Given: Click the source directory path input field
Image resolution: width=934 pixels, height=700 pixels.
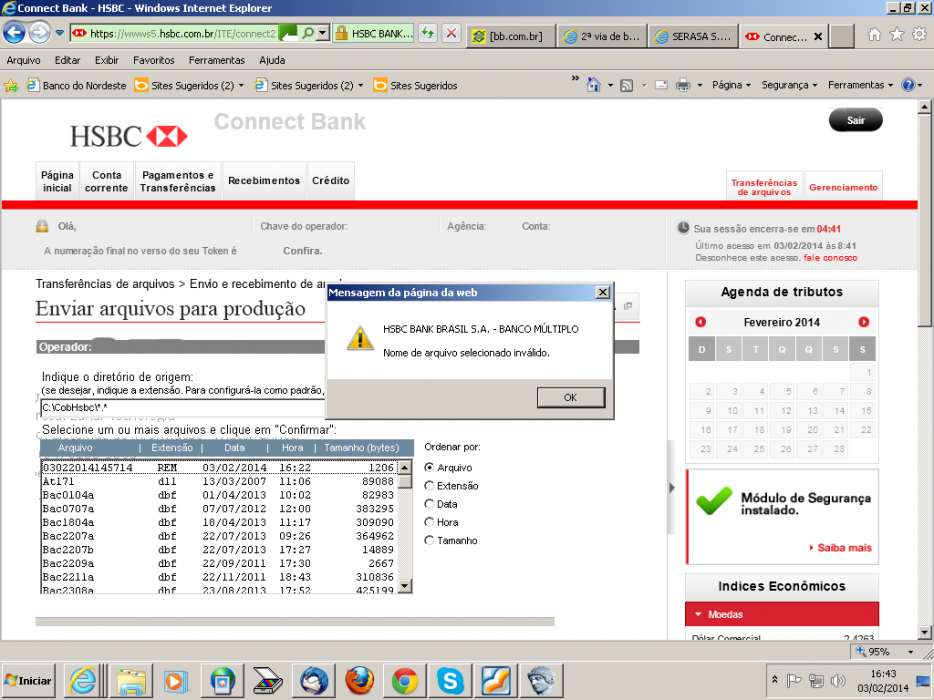Looking at the screenshot, I should pos(183,408).
